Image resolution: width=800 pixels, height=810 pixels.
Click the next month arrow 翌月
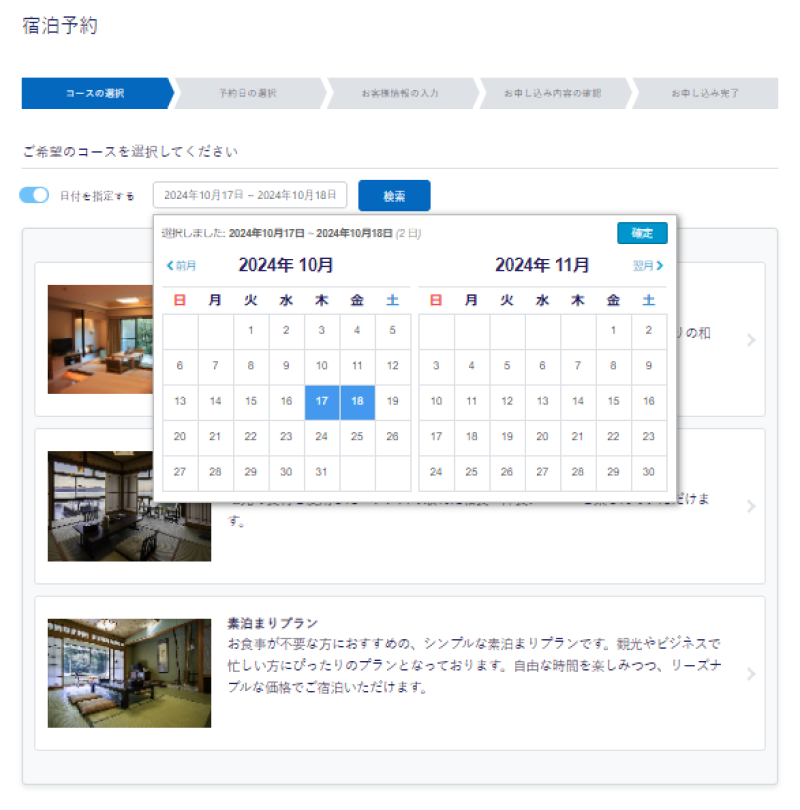[649, 265]
